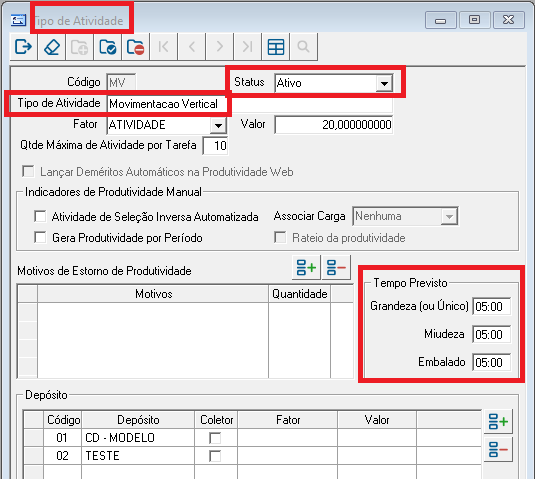
Task: Click code cell 01 in Depósito grid
Action: pyautogui.click(x=62, y=438)
